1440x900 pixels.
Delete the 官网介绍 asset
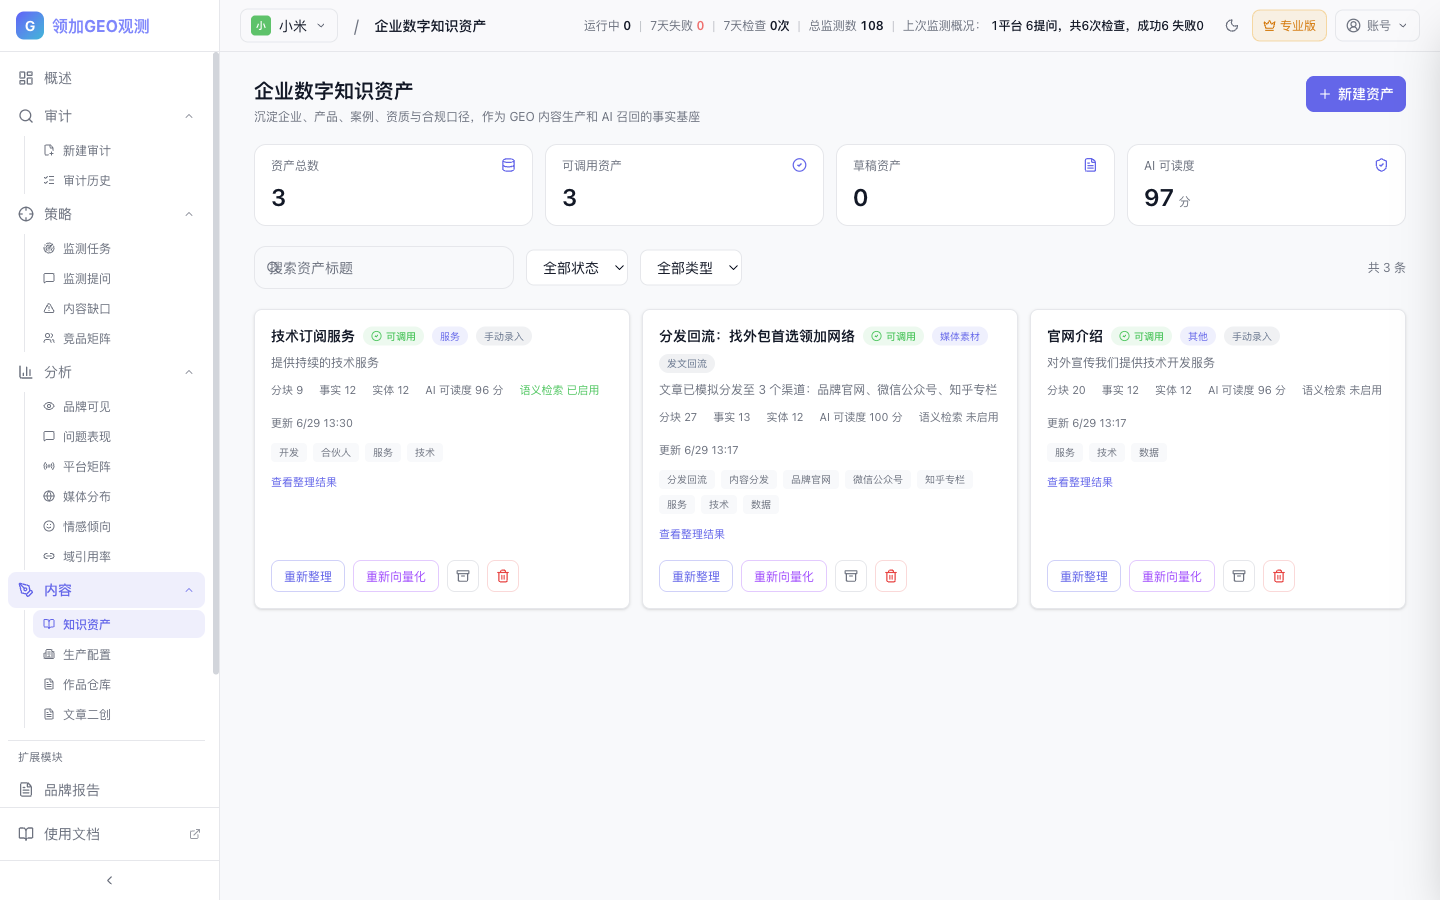(x=1279, y=576)
